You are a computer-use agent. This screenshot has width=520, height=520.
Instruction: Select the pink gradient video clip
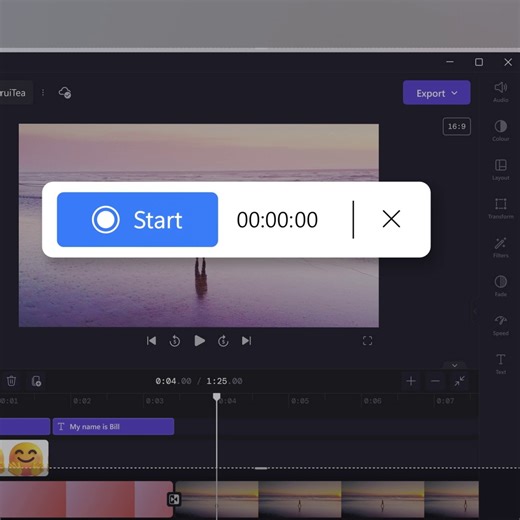click(86, 499)
